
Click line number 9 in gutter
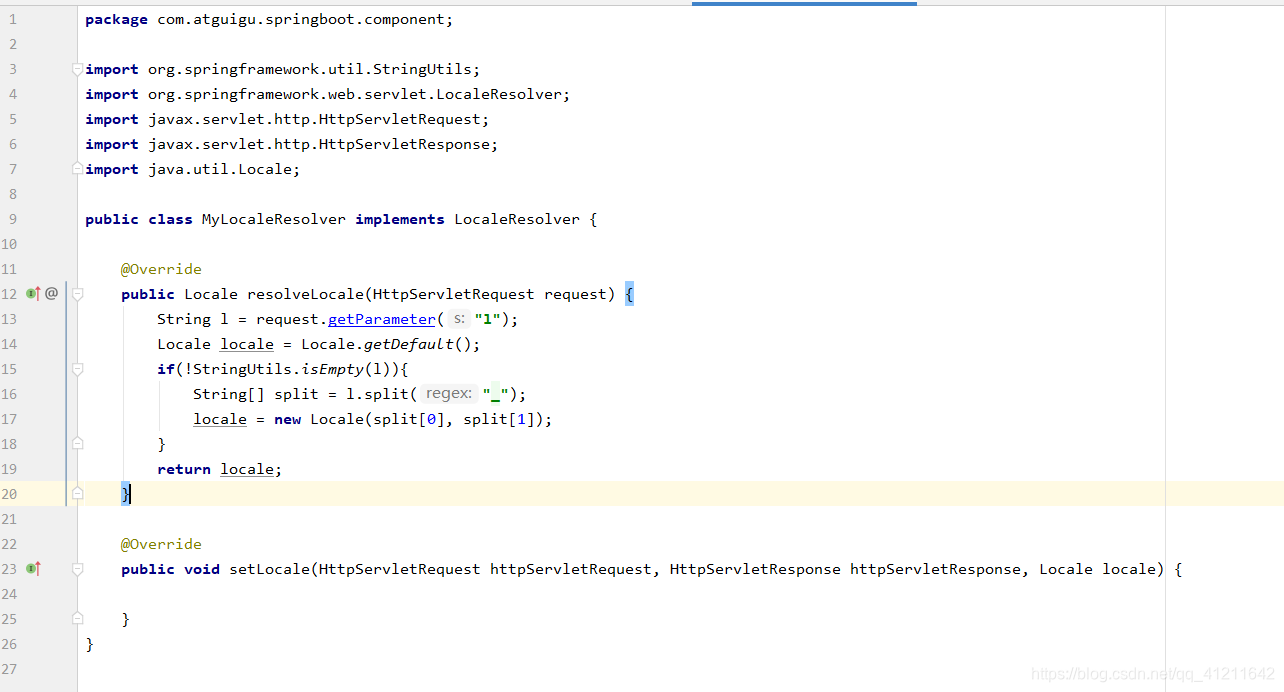pyautogui.click(x=12, y=219)
